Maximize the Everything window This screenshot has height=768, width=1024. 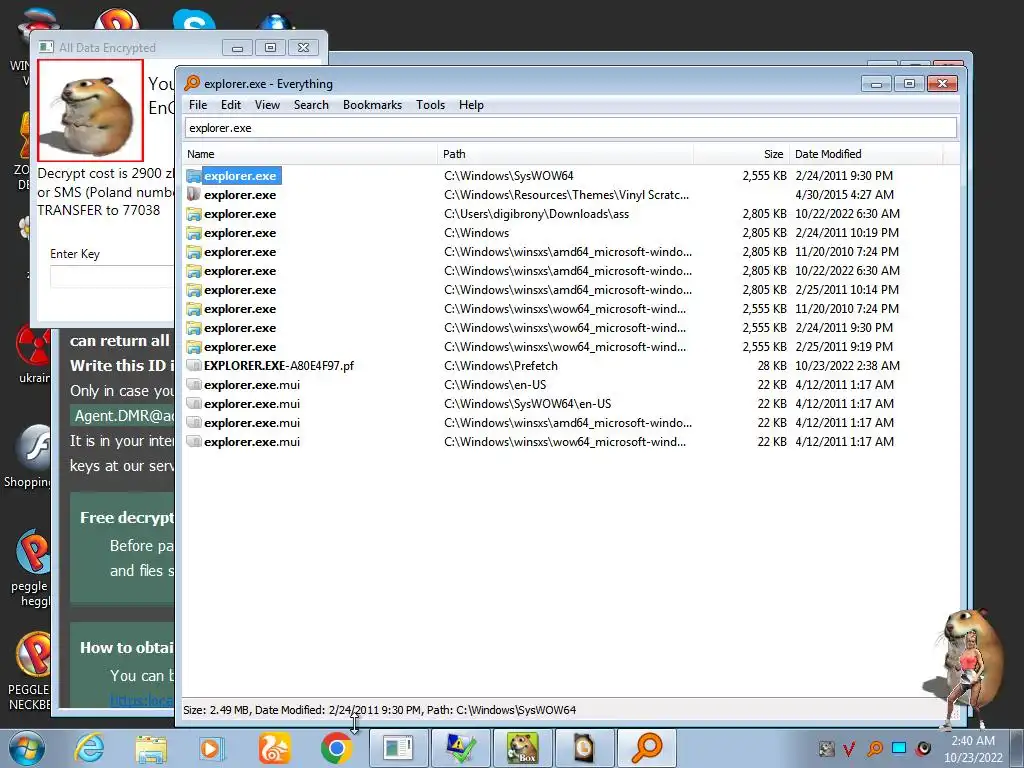(909, 84)
